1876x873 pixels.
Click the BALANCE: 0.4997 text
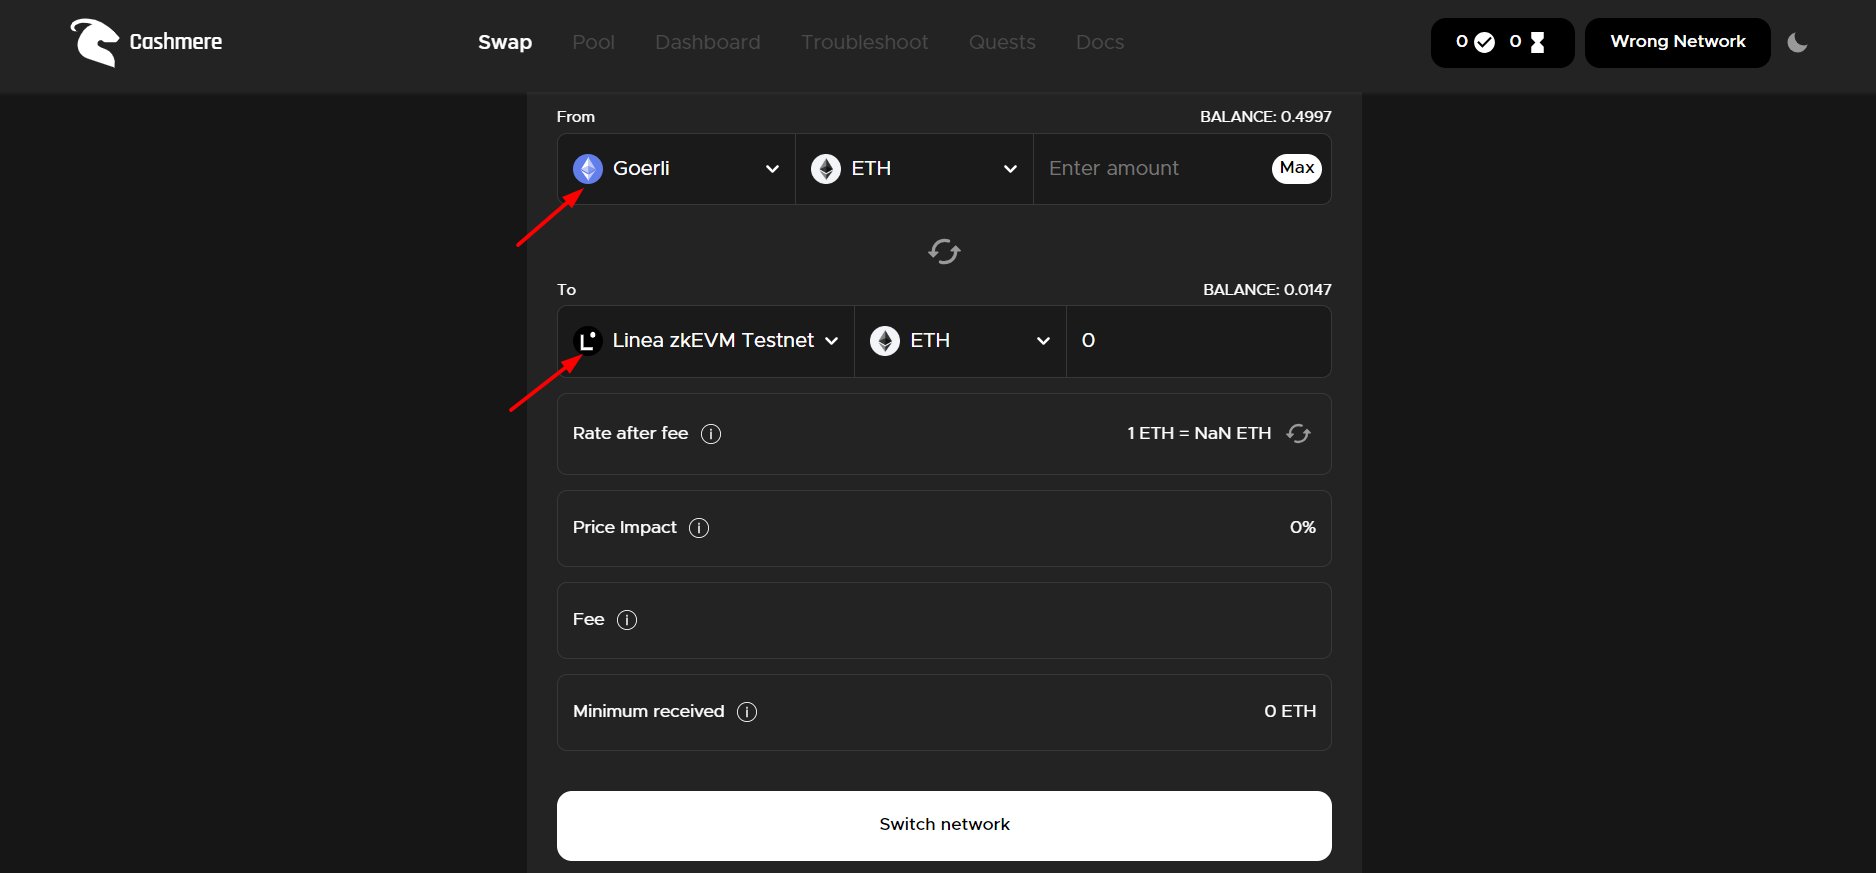pyautogui.click(x=1266, y=117)
